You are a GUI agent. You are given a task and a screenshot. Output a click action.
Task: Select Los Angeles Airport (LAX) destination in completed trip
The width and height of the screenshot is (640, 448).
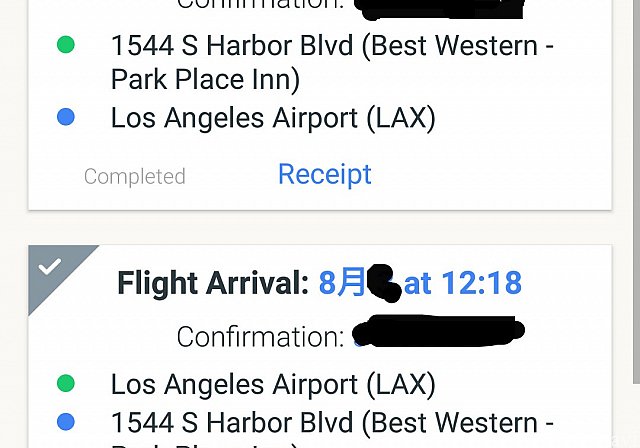pos(273,118)
